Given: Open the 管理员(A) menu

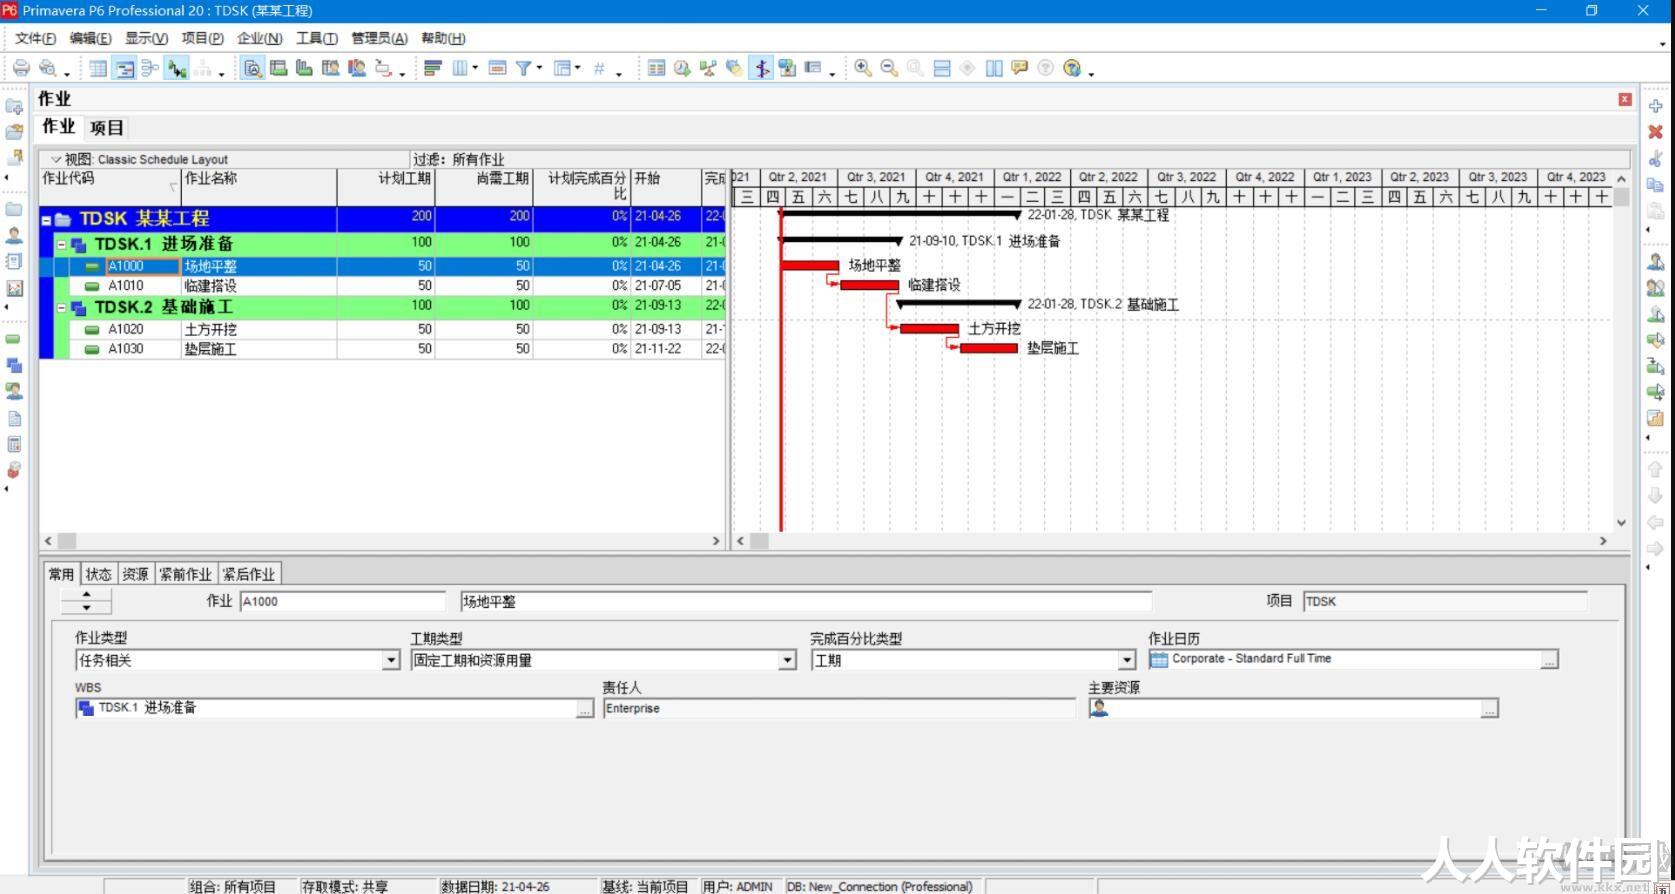Looking at the screenshot, I should (379, 38).
